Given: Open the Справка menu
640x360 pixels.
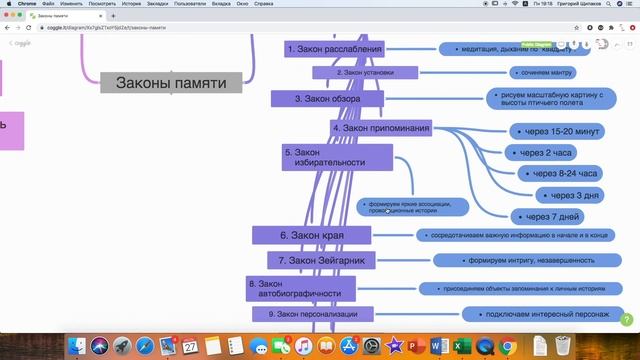Looking at the screenshot, I should tap(264, 4).
